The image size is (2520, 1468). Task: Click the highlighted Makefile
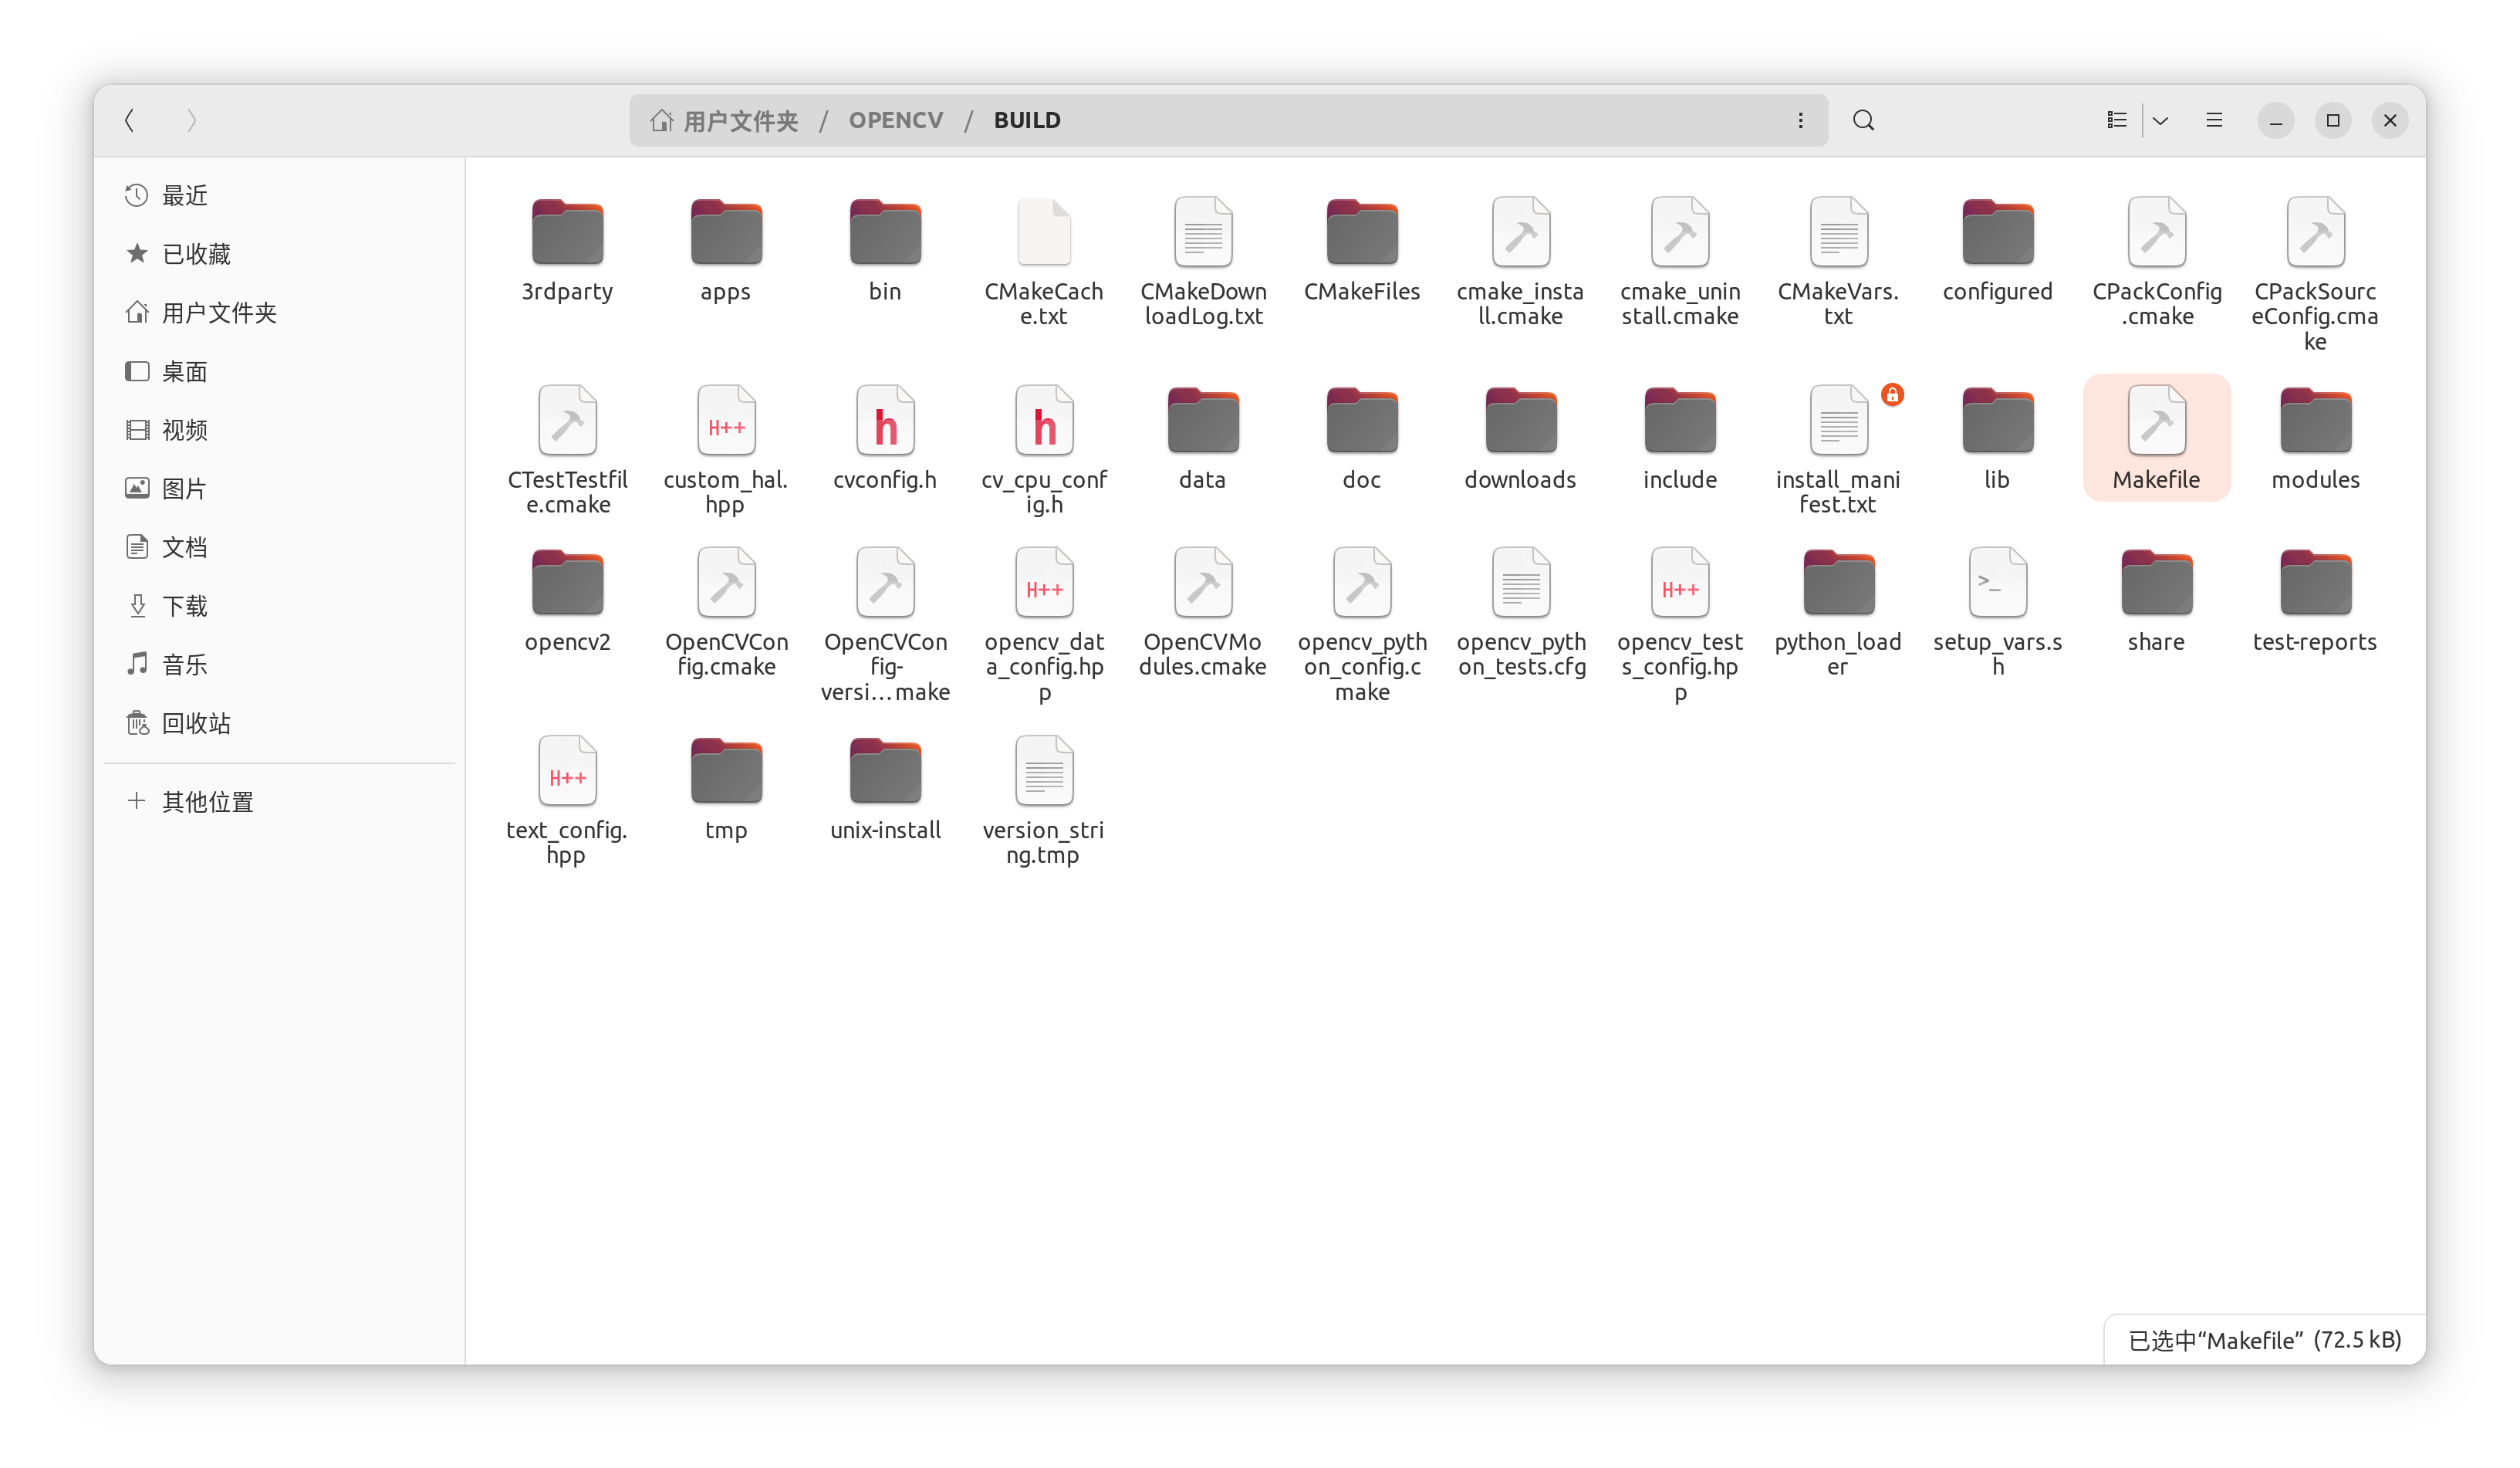(2157, 438)
